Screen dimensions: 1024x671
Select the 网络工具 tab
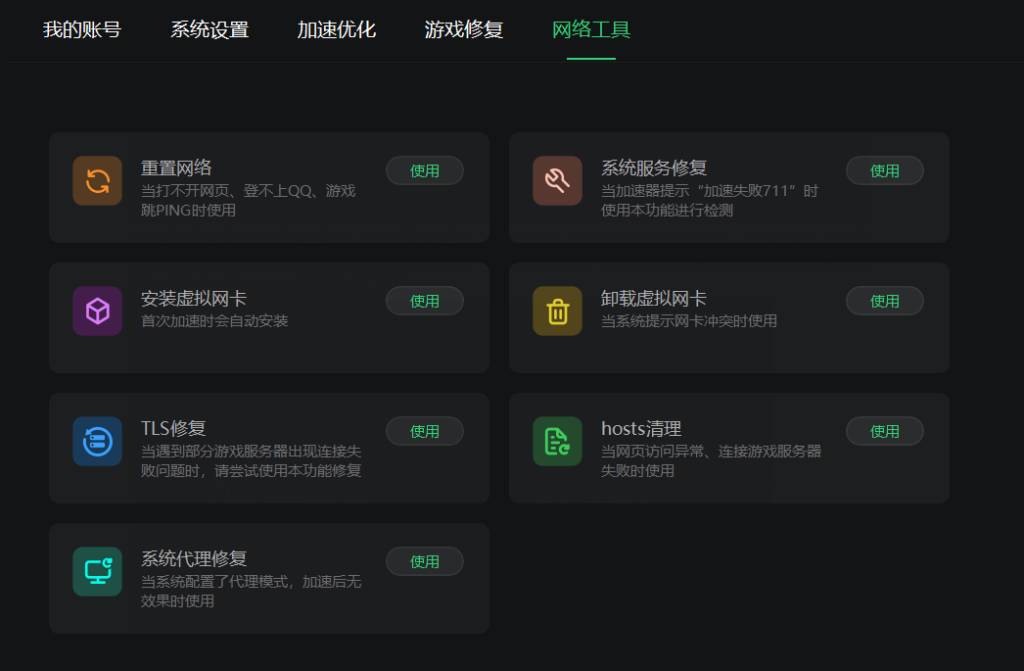pos(591,29)
